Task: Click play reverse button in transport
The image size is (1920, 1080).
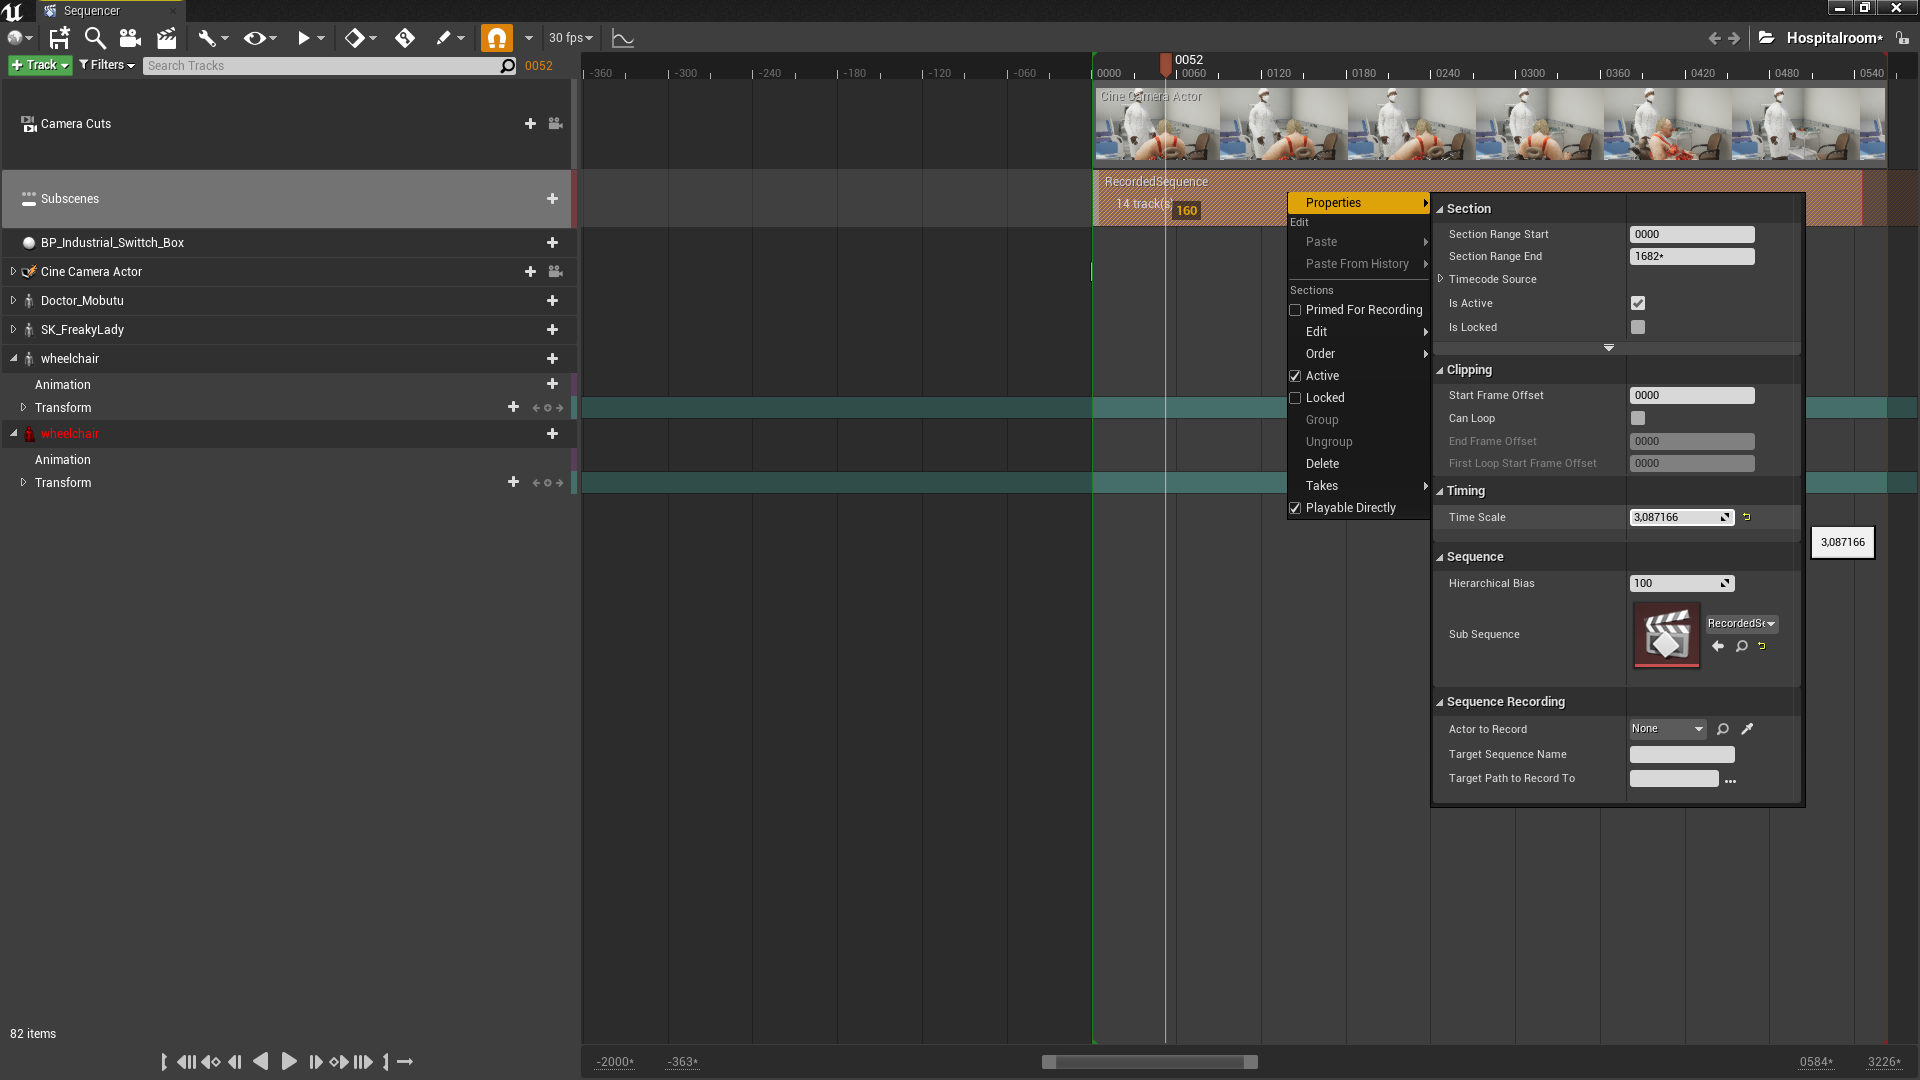Action: [260, 1062]
